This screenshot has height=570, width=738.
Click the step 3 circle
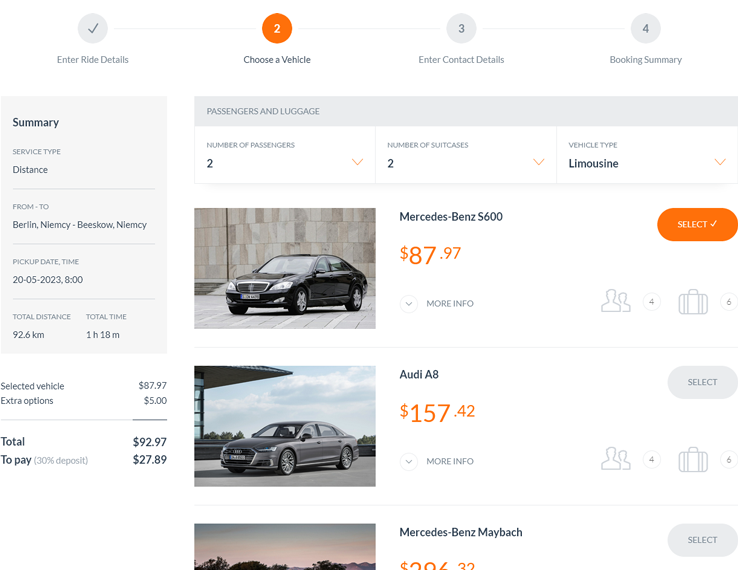point(461,28)
